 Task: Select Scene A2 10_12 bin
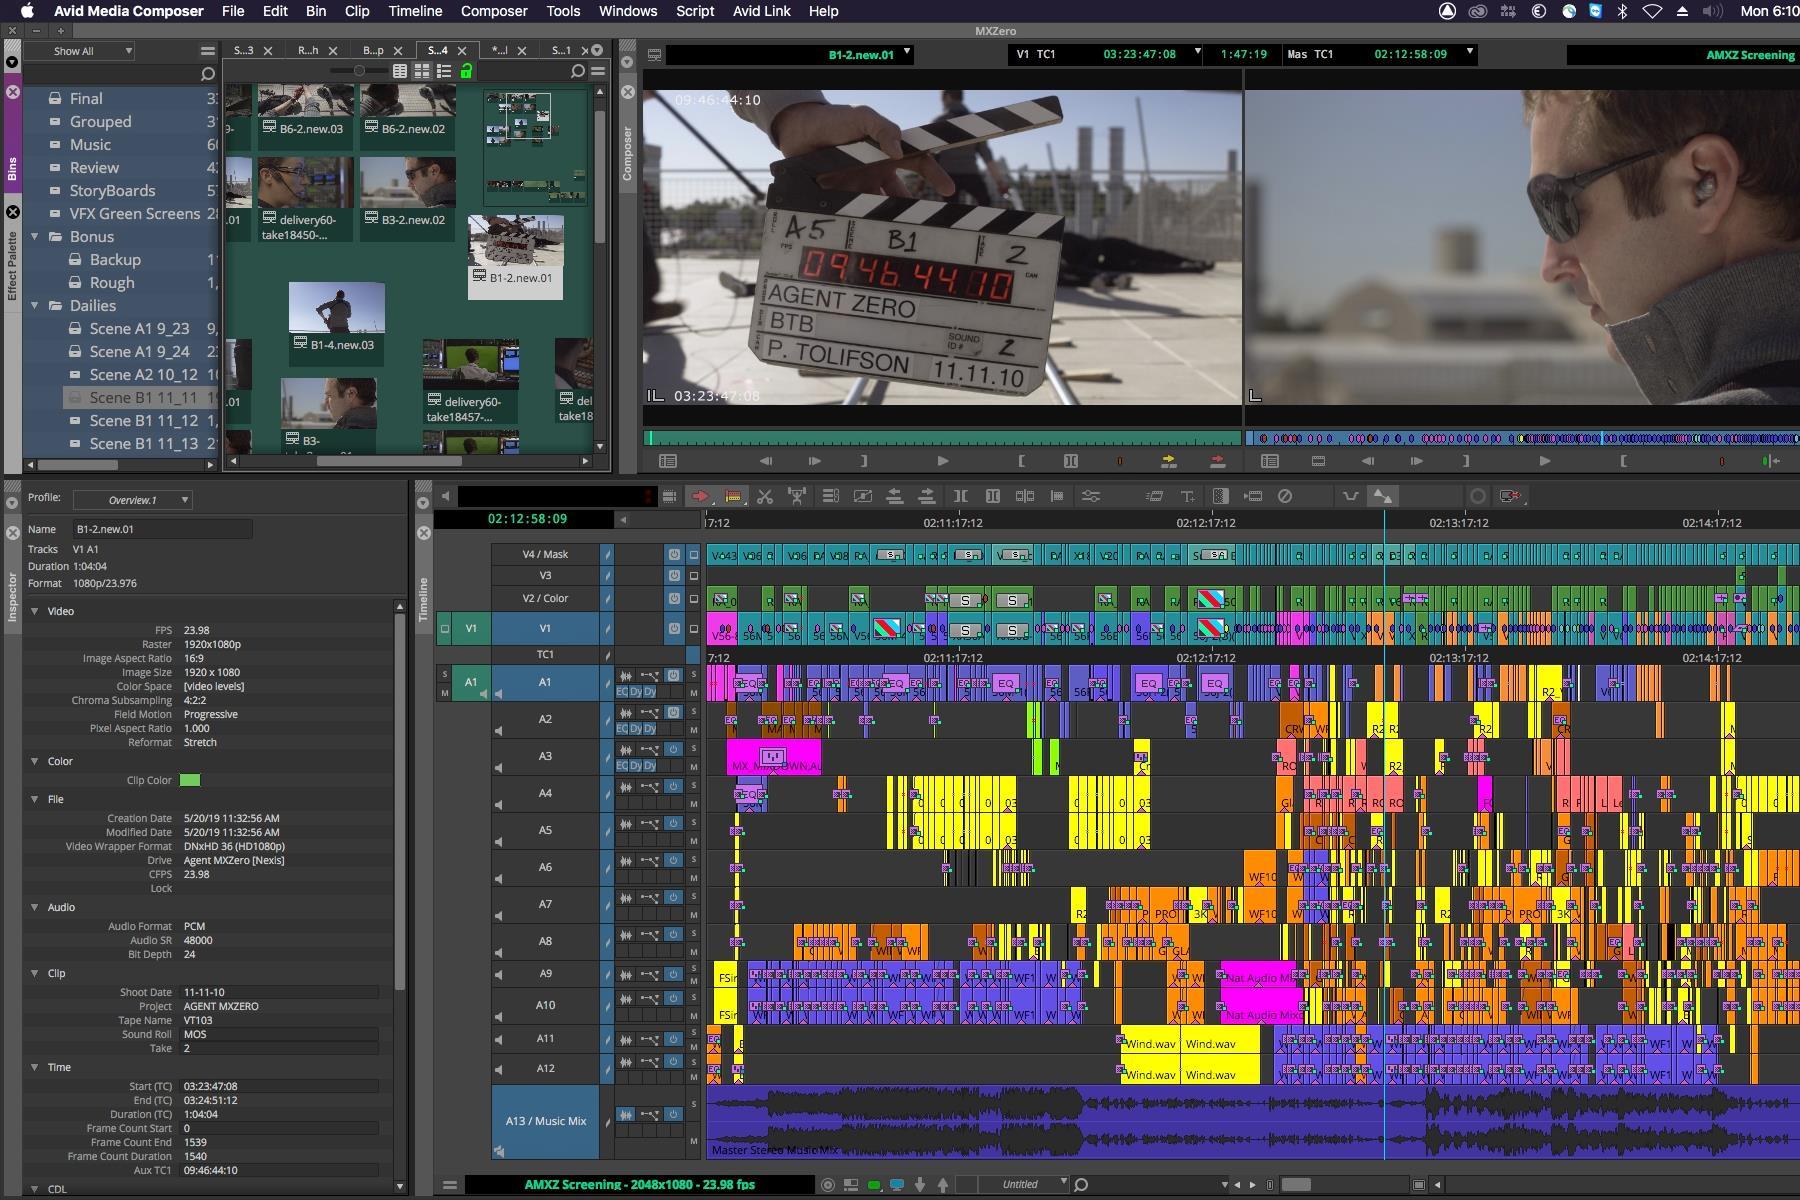(142, 375)
